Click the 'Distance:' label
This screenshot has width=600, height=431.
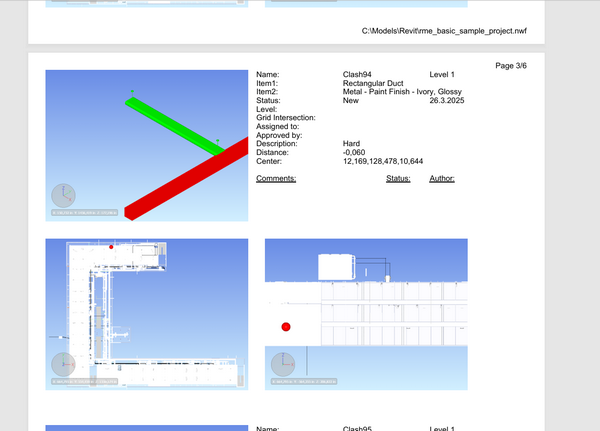(x=272, y=152)
